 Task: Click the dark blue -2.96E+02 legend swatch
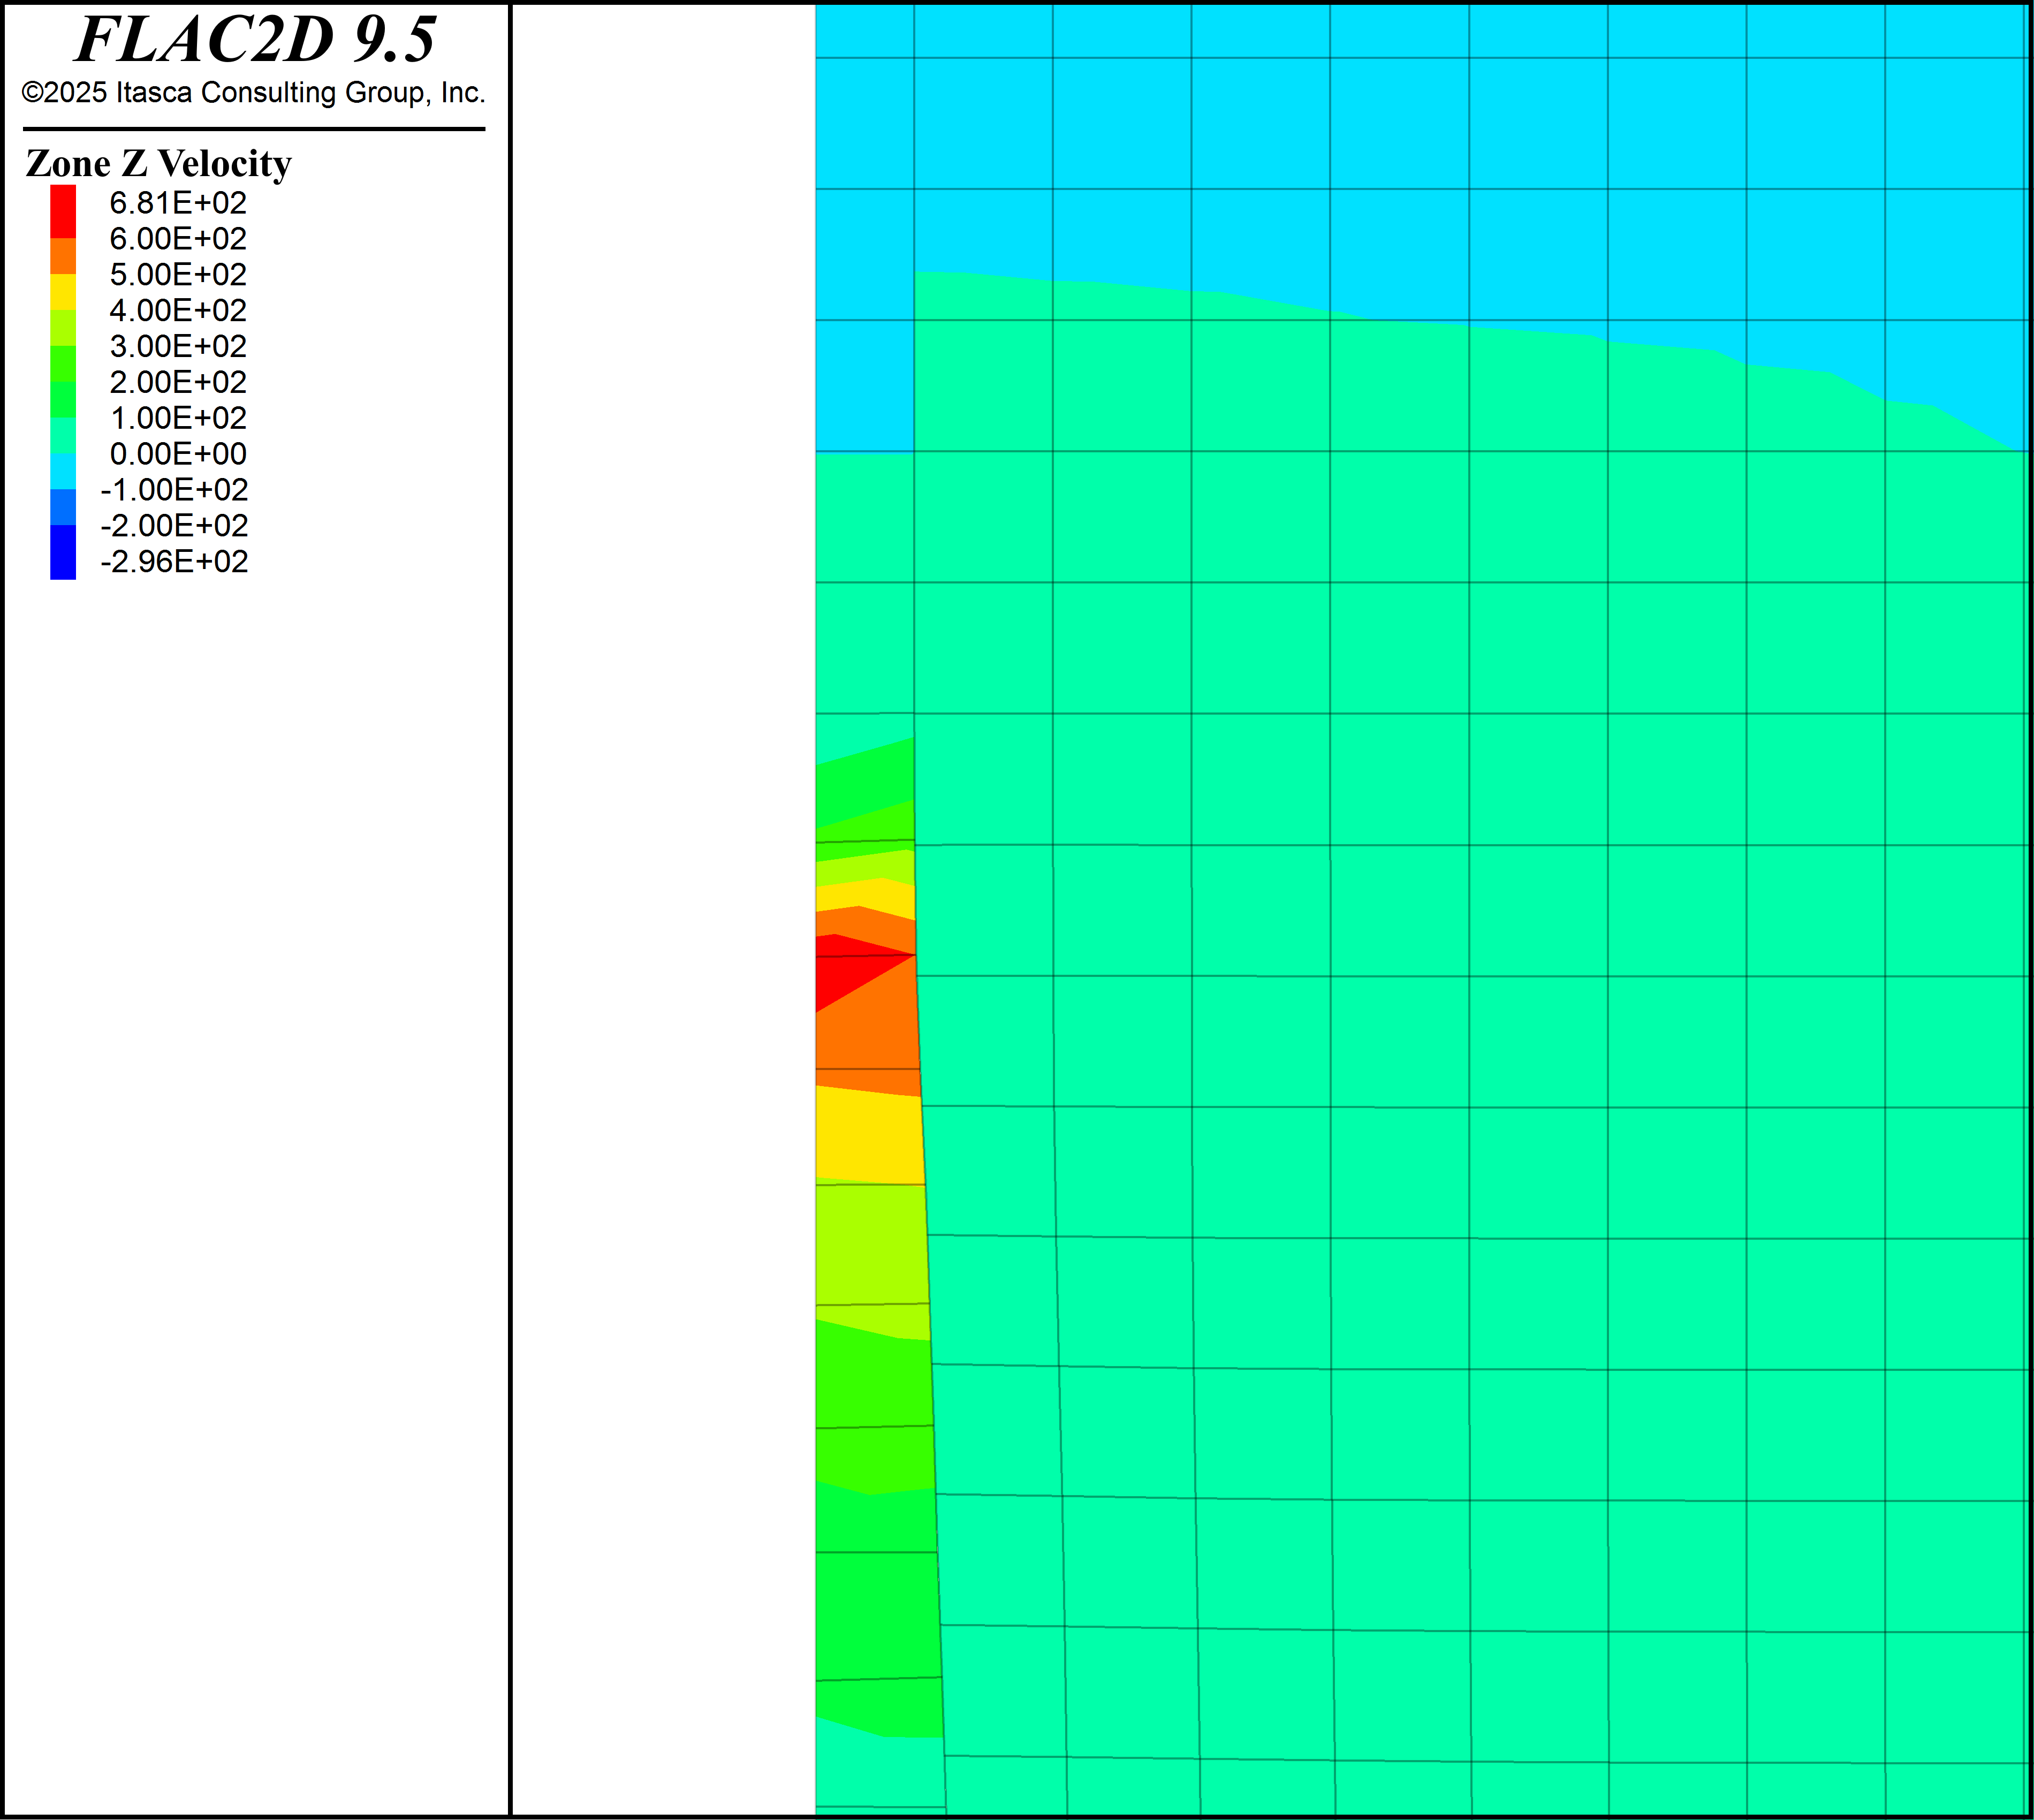[x=63, y=553]
